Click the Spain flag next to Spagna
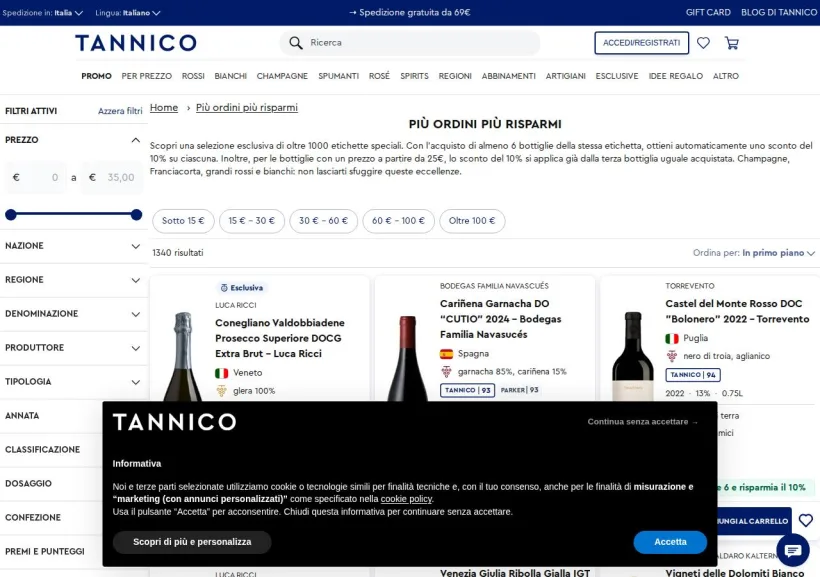Screen dimensions: 820x577 [x=446, y=354]
